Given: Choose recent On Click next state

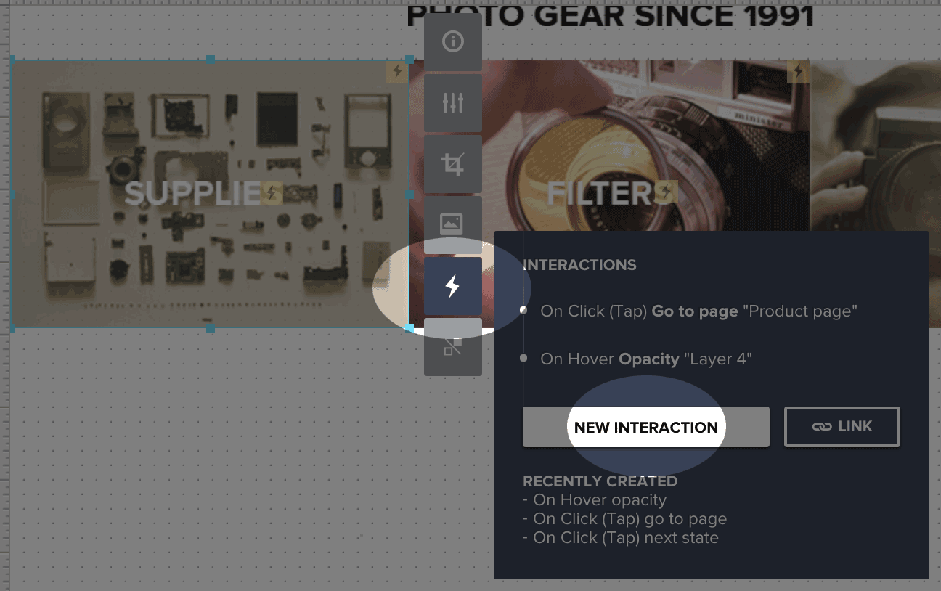Looking at the screenshot, I should coord(625,538).
